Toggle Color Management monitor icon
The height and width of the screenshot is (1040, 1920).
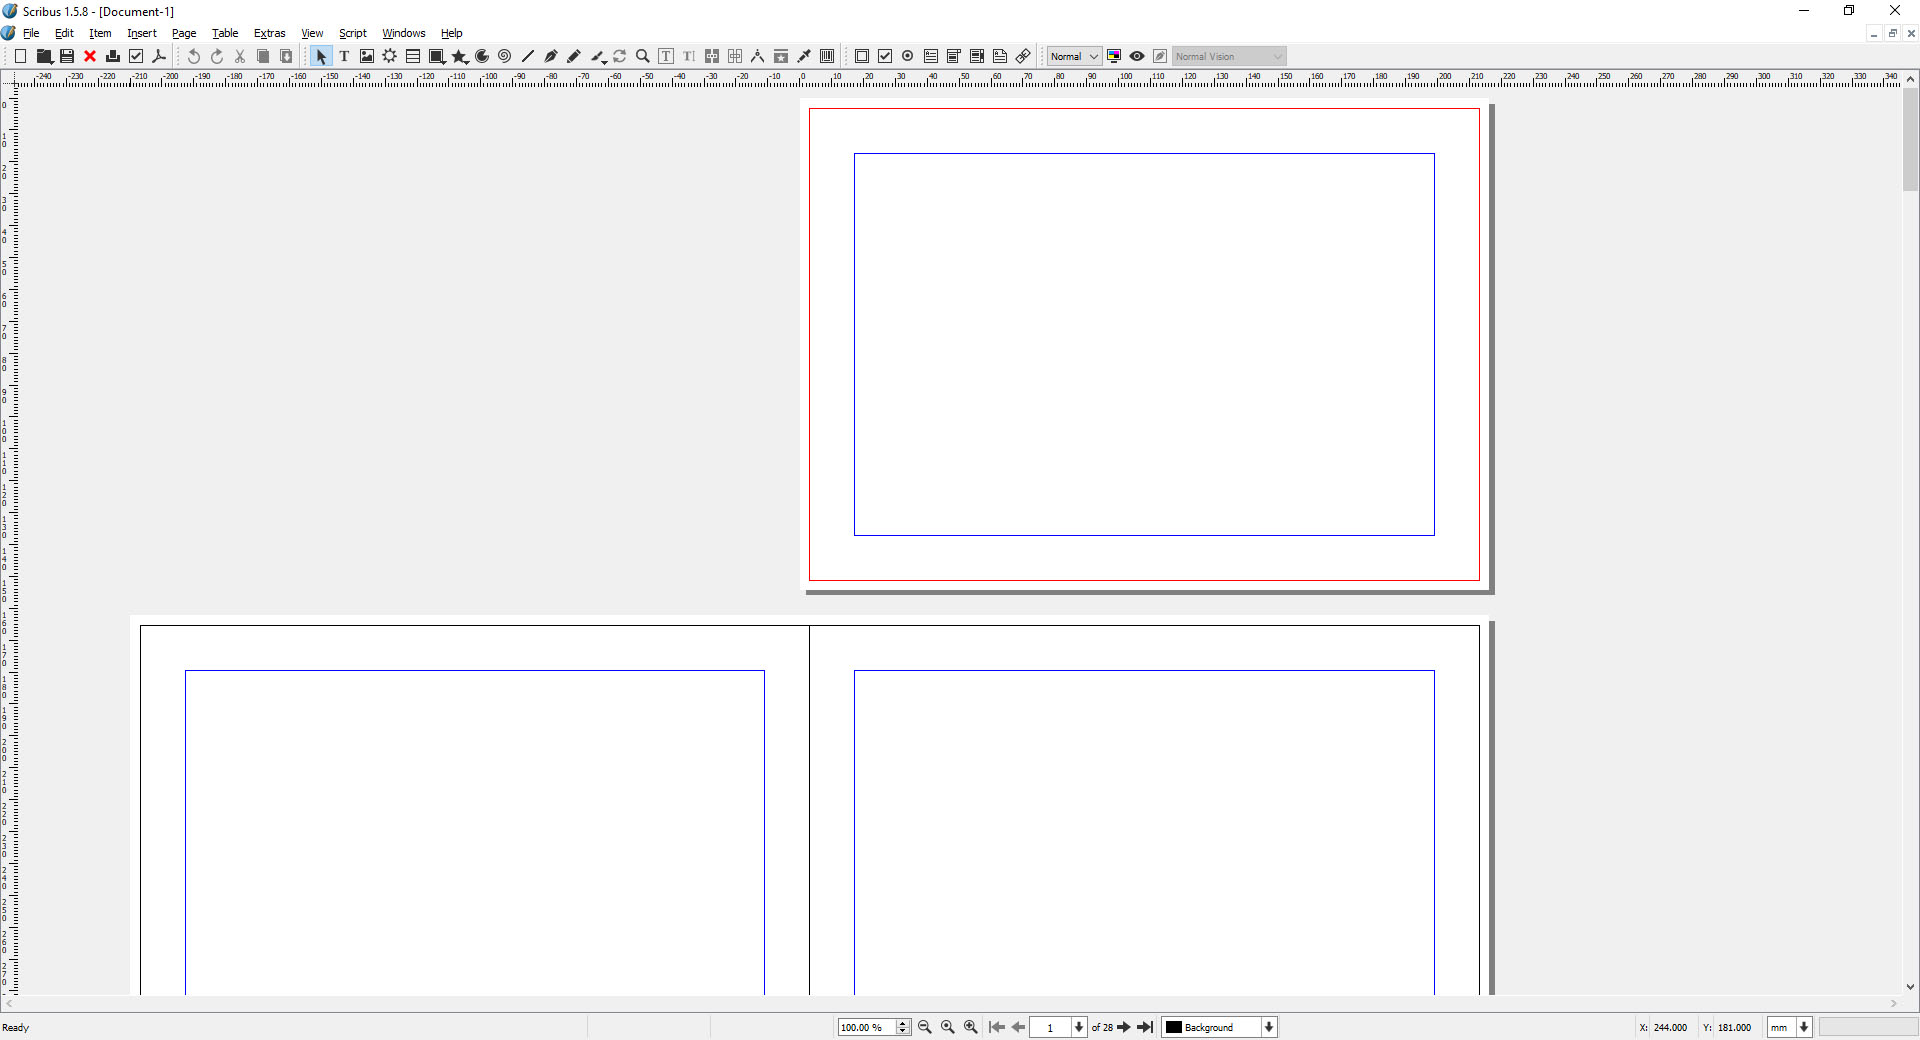point(1114,57)
